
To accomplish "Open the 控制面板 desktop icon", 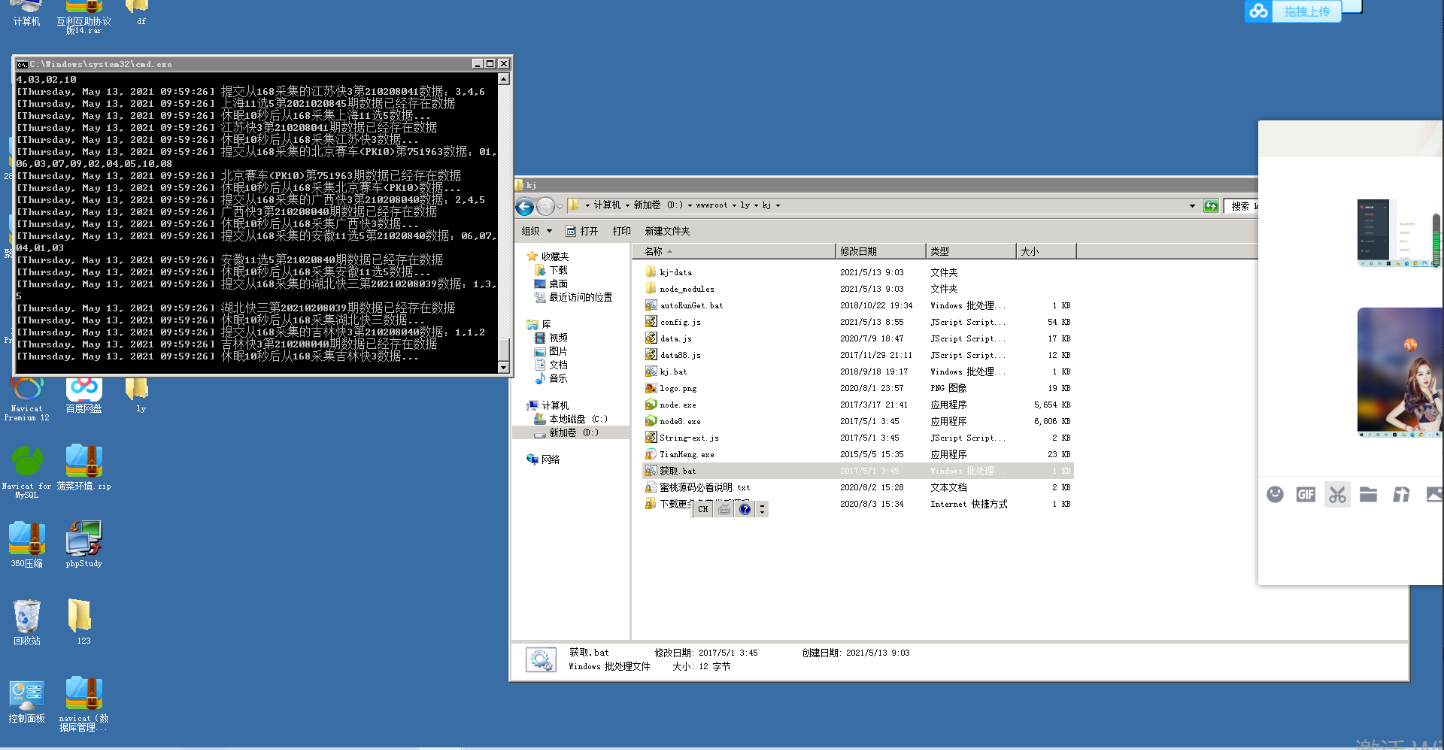I will (x=27, y=700).
